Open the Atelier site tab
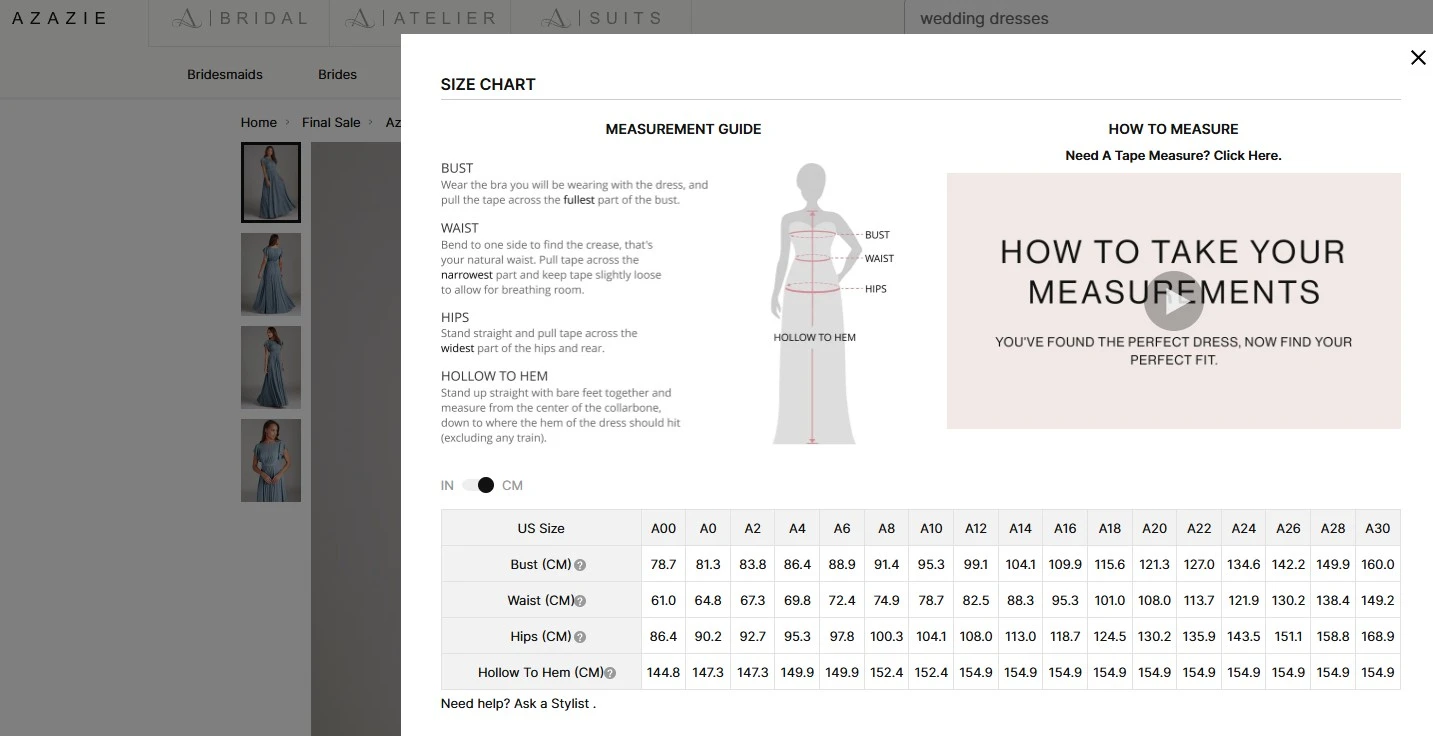The width and height of the screenshot is (1433, 736). (x=419, y=18)
